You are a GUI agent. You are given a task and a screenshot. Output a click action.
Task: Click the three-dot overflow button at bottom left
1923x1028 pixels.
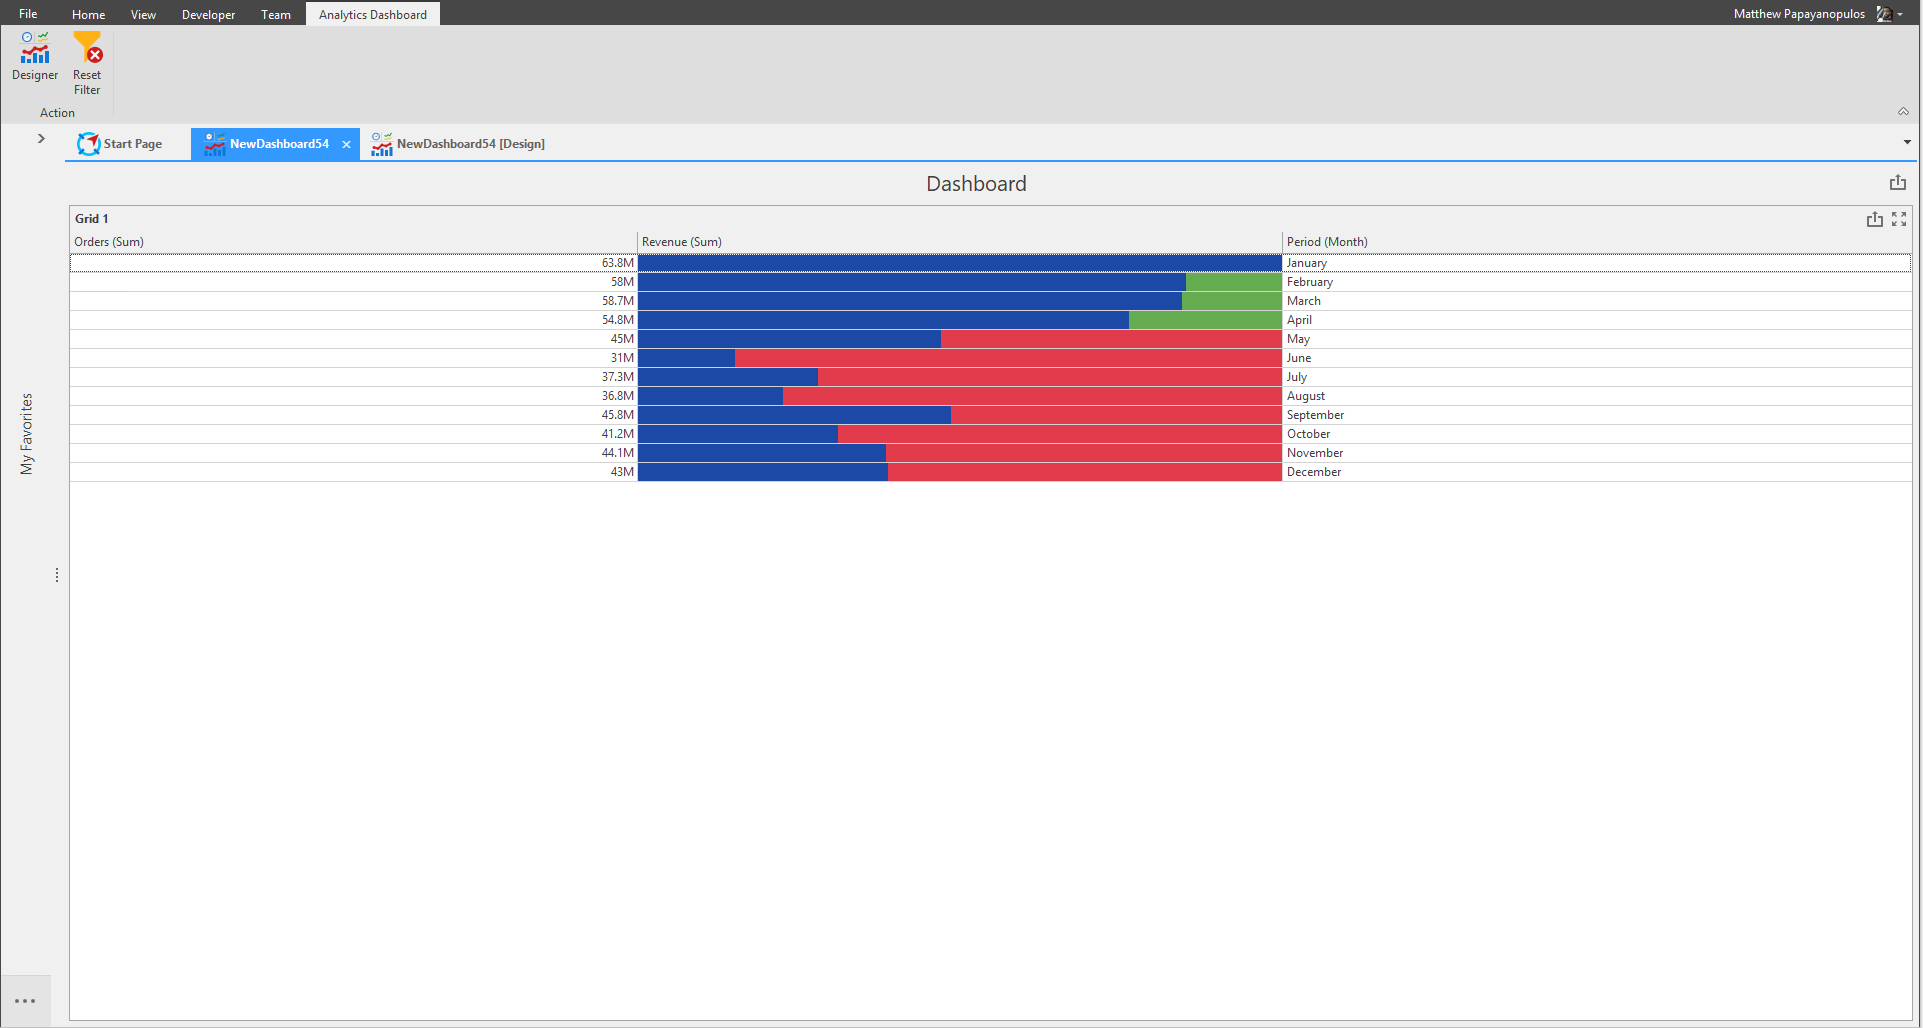(x=25, y=1001)
